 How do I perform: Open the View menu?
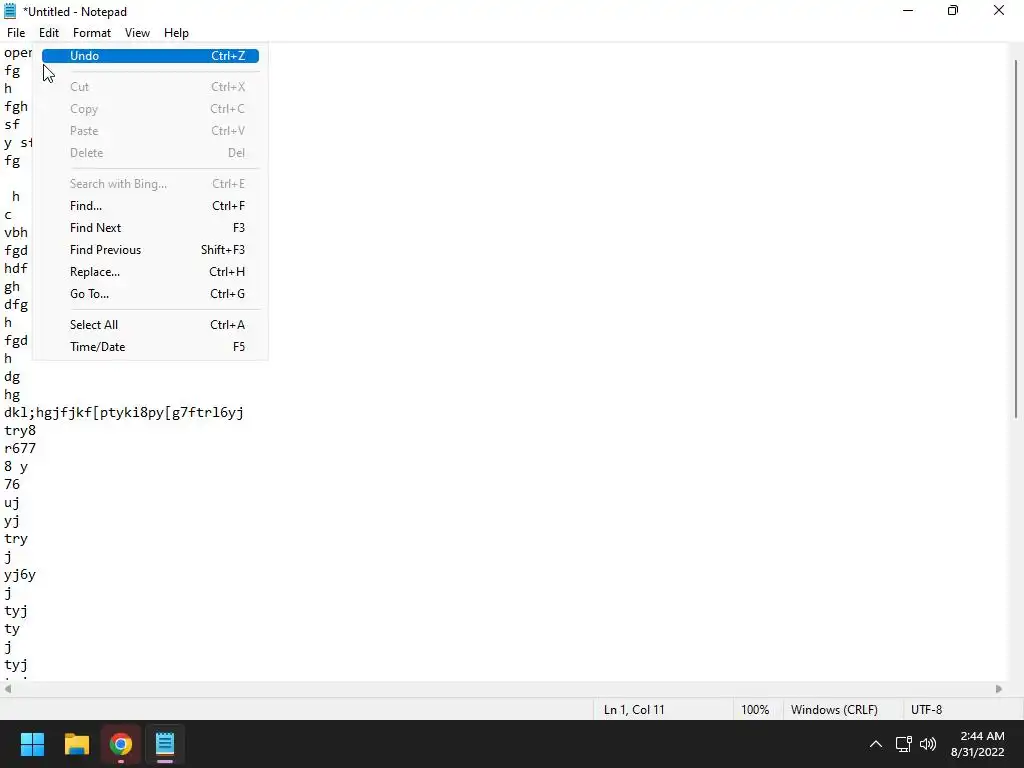coord(137,33)
